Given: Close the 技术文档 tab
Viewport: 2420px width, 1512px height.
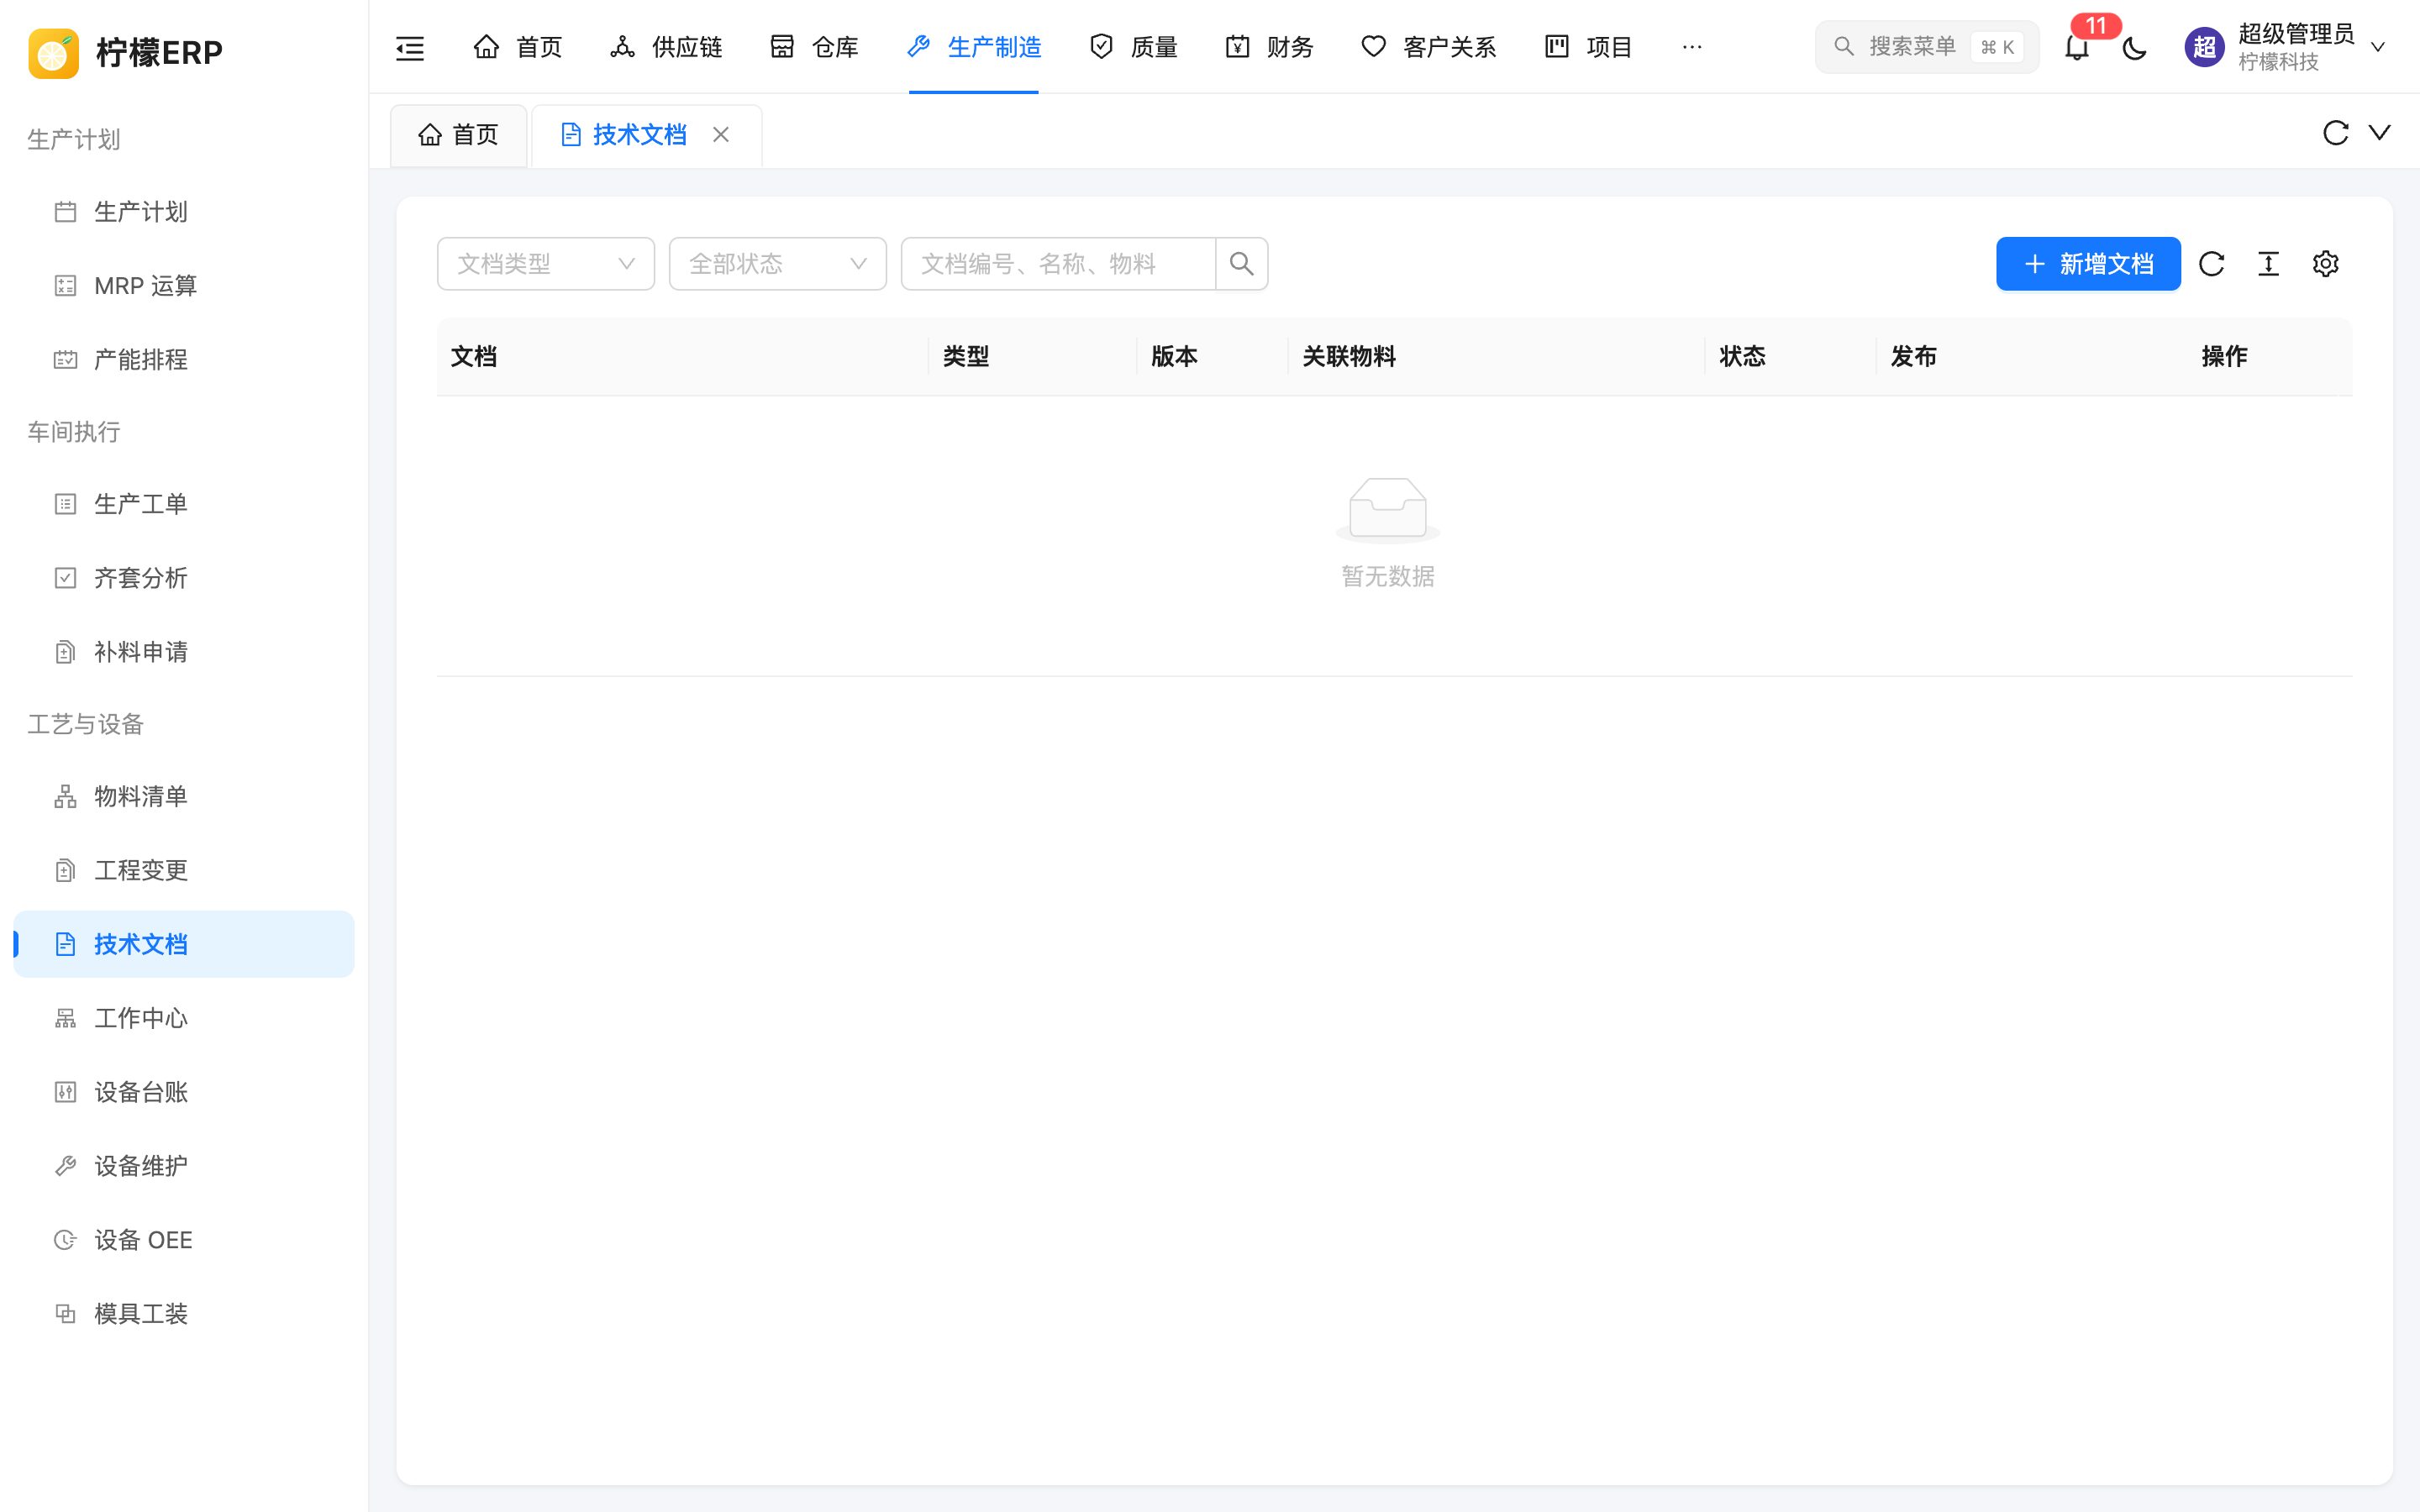Looking at the screenshot, I should [x=720, y=134].
